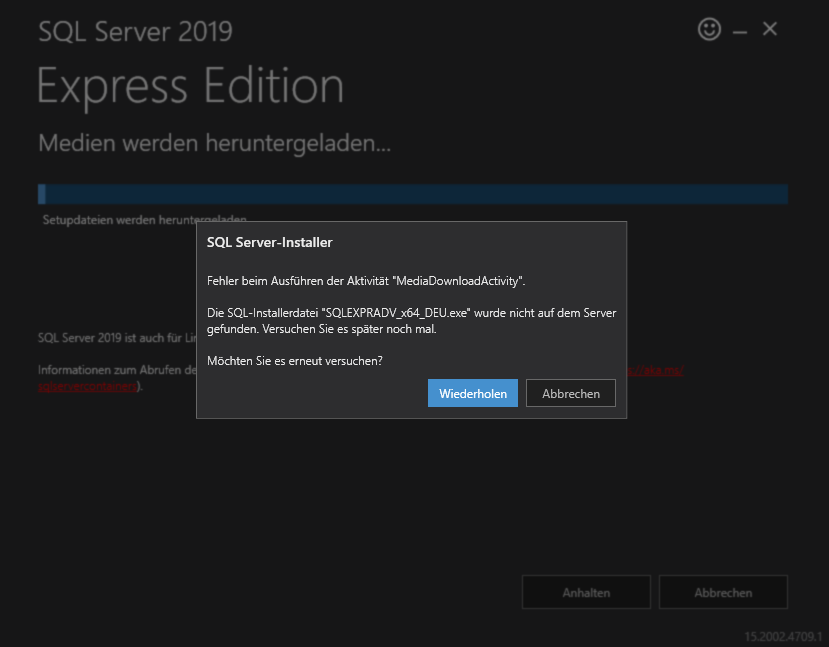The width and height of the screenshot is (829, 647).
Task: Click the "Setupdateien werden heruntergeladen" status text
Action: 144,220
